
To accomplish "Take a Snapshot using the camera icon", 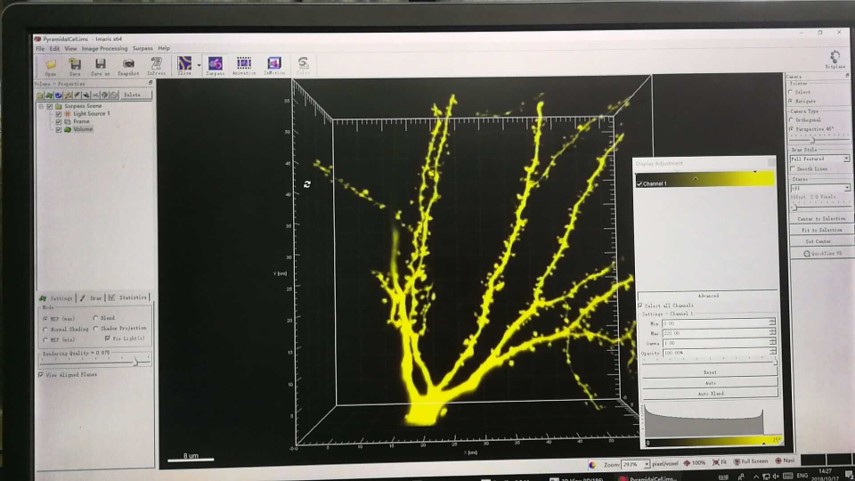I will pyautogui.click(x=128, y=65).
